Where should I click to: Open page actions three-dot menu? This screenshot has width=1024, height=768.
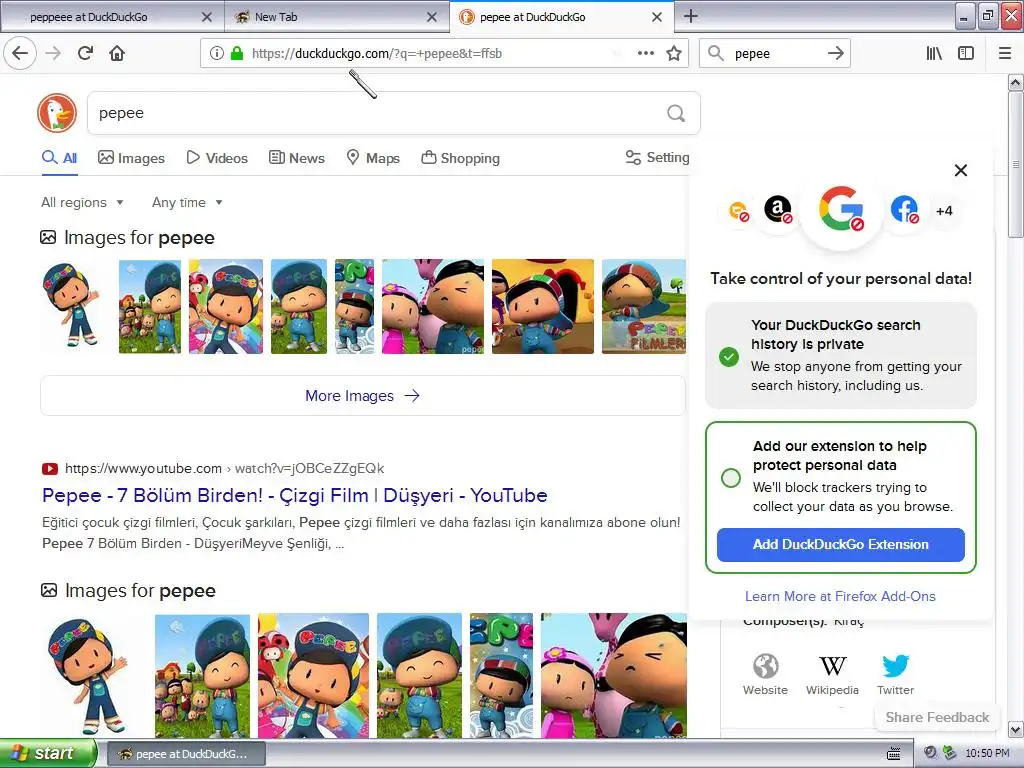(645, 53)
